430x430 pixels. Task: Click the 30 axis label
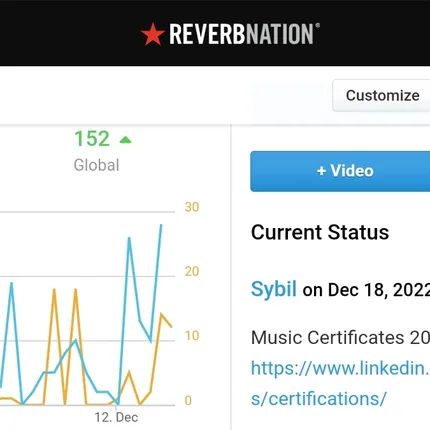(192, 207)
